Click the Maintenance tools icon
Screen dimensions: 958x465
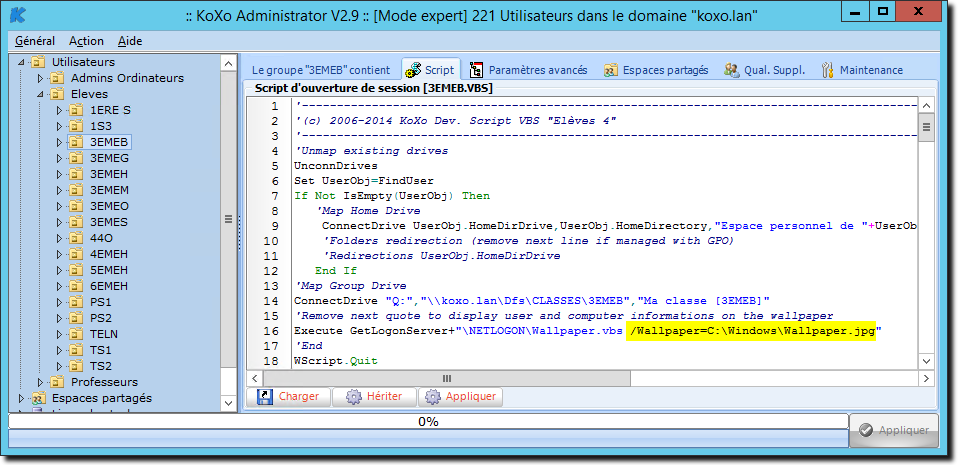(828, 70)
